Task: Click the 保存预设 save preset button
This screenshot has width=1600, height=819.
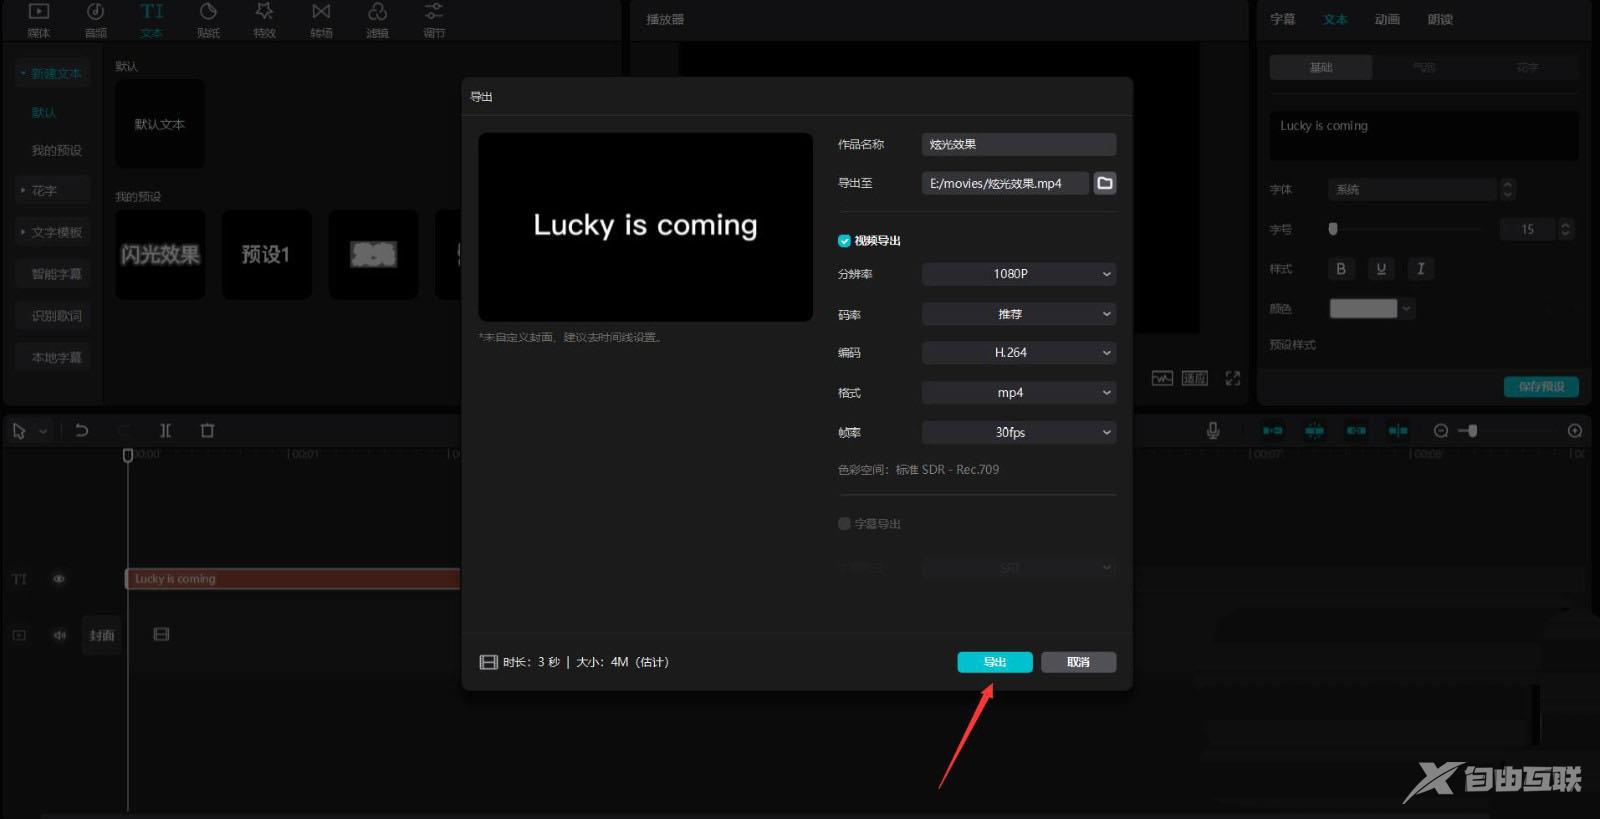Action: click(1541, 386)
